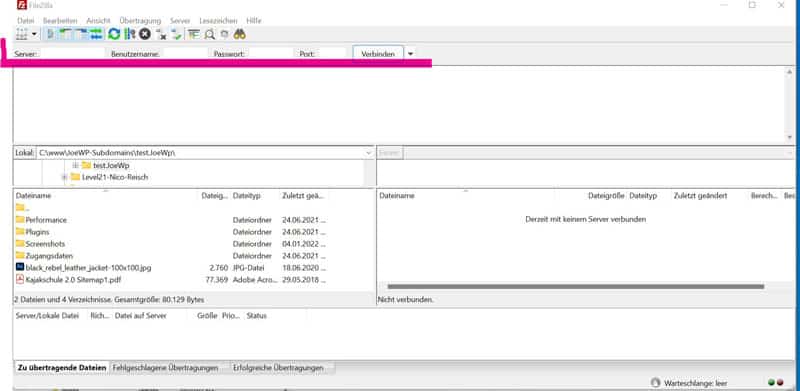Select the Screenshots folder
The image size is (800, 391).
tap(45, 244)
